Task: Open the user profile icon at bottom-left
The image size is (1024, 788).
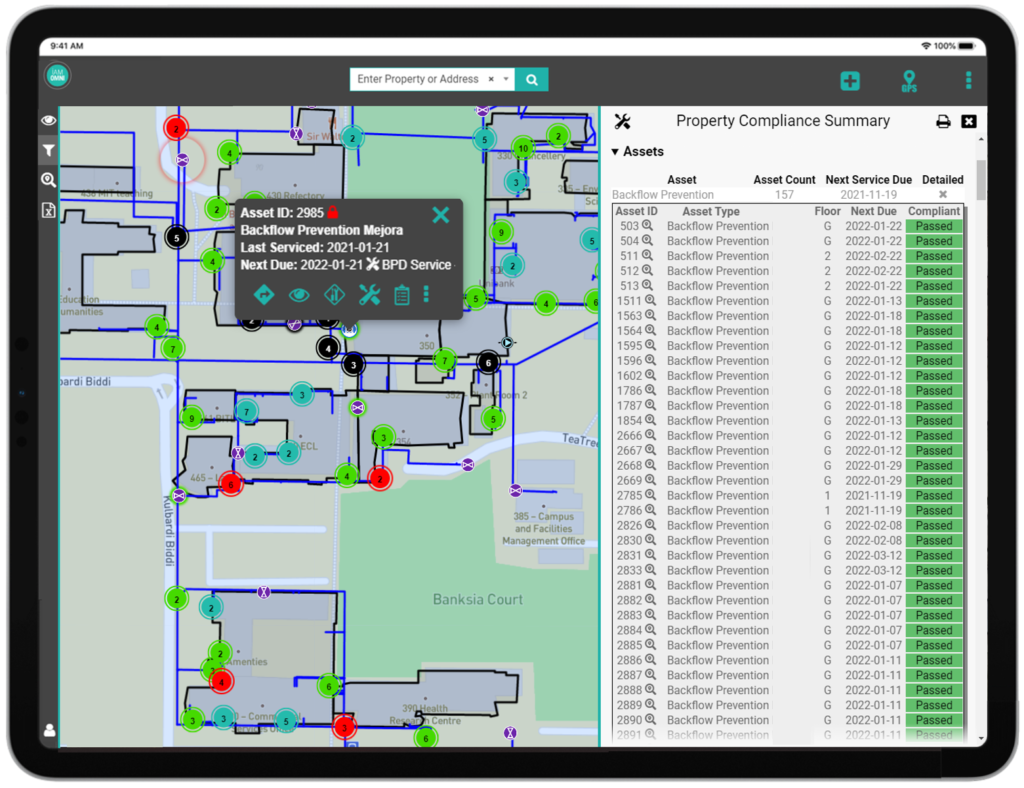Action: [x=49, y=730]
